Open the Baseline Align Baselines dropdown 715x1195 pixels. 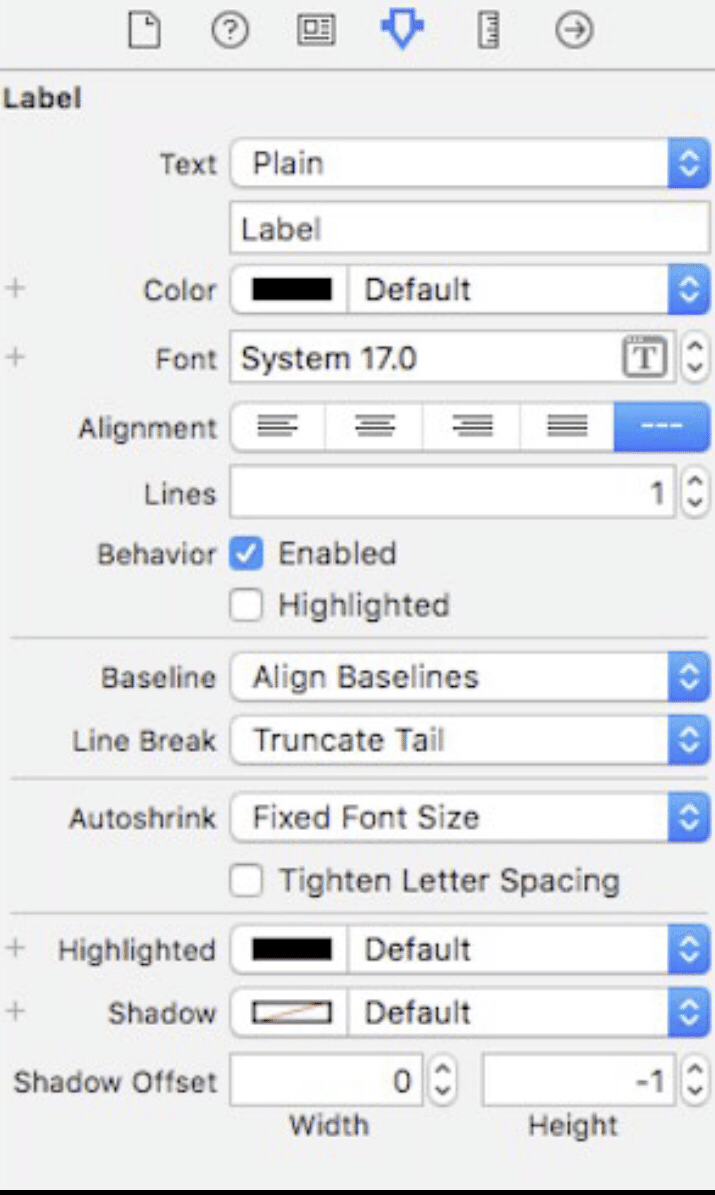tap(470, 677)
